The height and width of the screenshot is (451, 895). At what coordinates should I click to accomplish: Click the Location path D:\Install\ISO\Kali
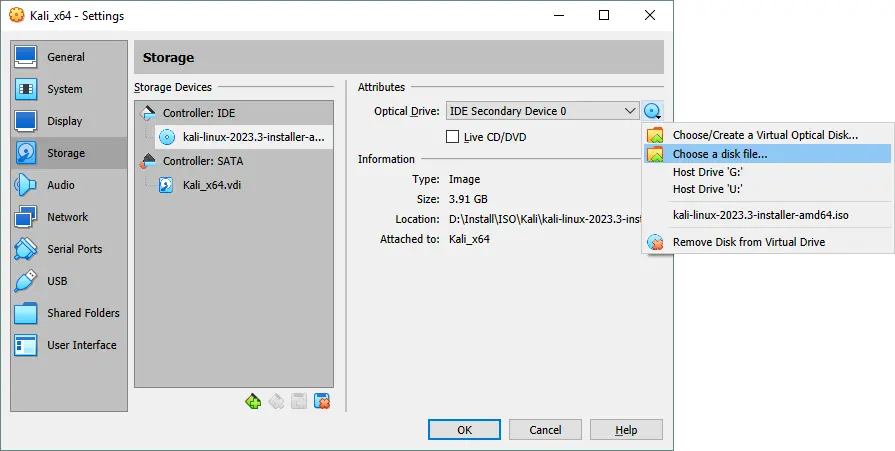(x=545, y=219)
